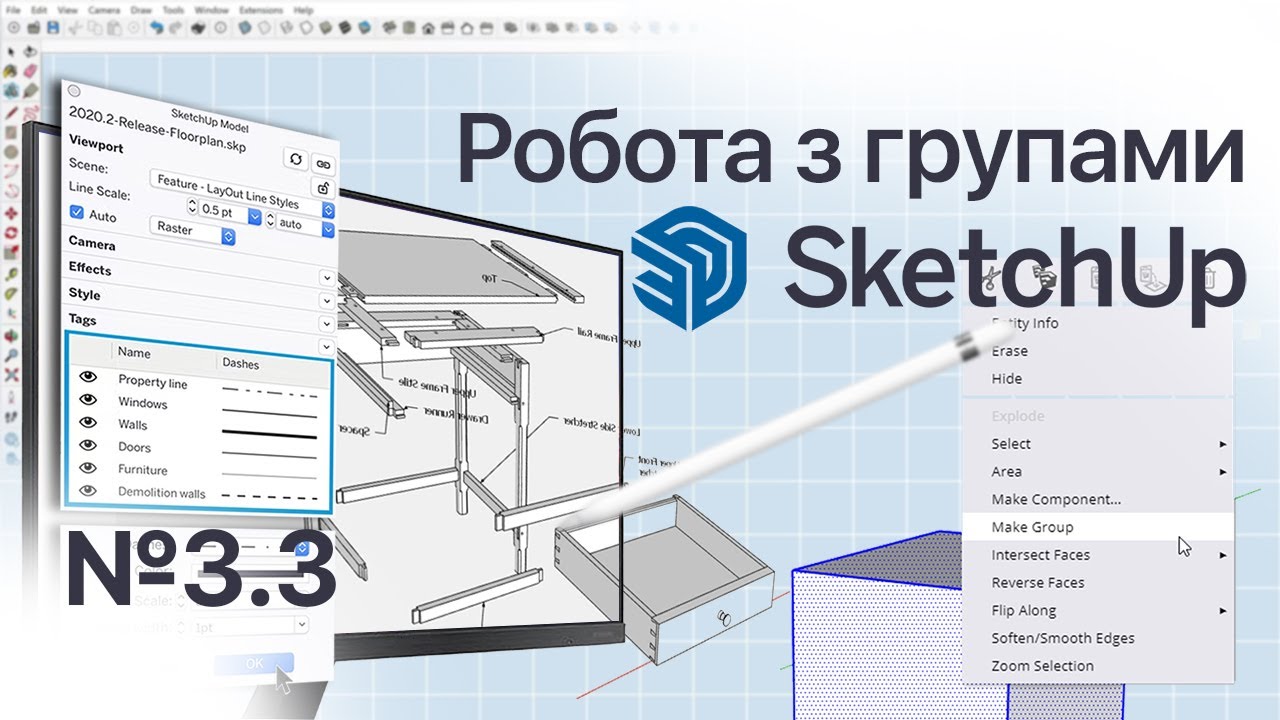The height and width of the screenshot is (720, 1280).
Task: Toggle visibility of Furniture tag
Action: pos(90,467)
